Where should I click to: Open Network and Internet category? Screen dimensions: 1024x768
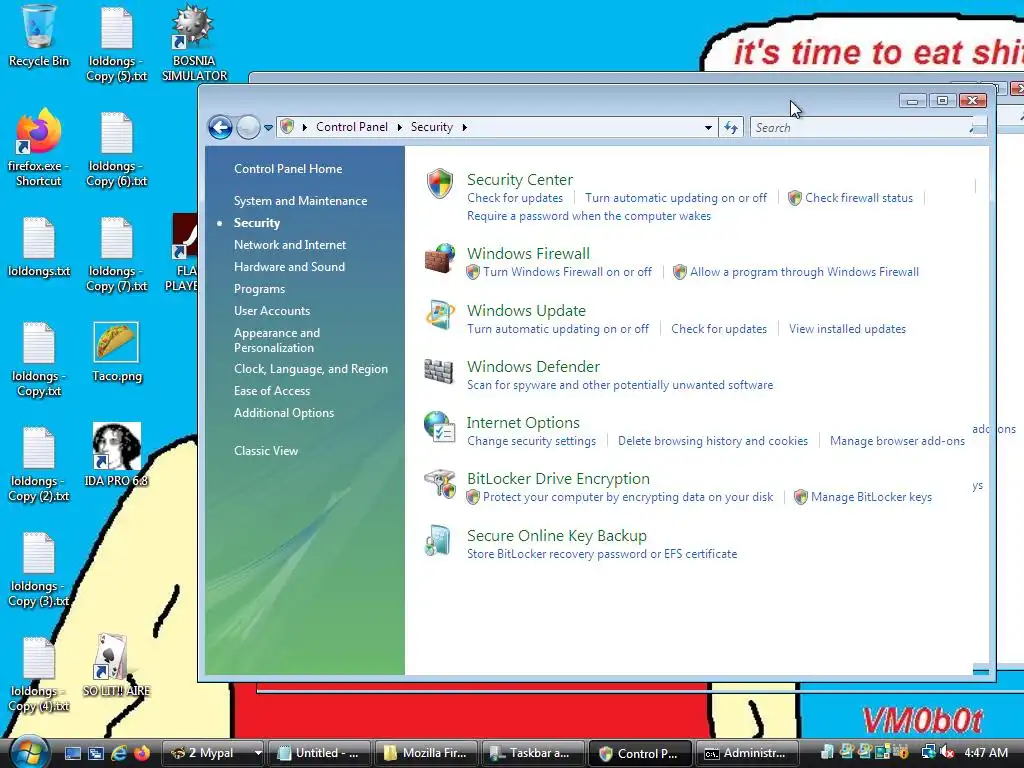point(290,245)
